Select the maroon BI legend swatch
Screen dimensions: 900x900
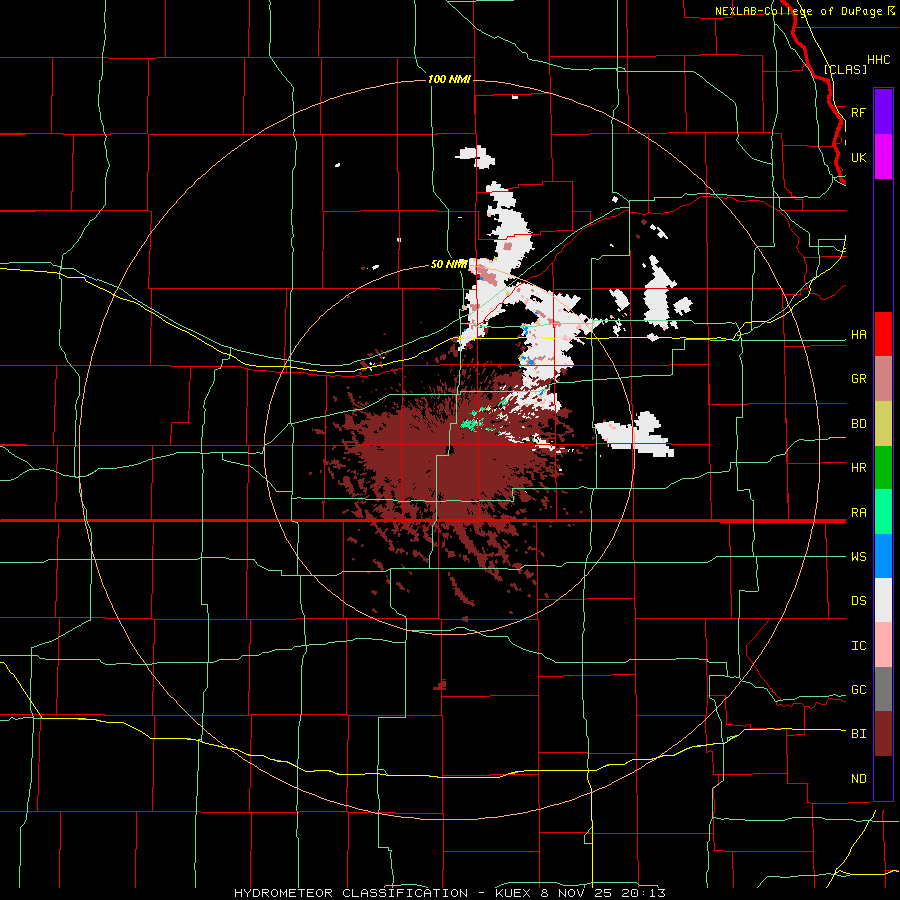pyautogui.click(x=883, y=734)
